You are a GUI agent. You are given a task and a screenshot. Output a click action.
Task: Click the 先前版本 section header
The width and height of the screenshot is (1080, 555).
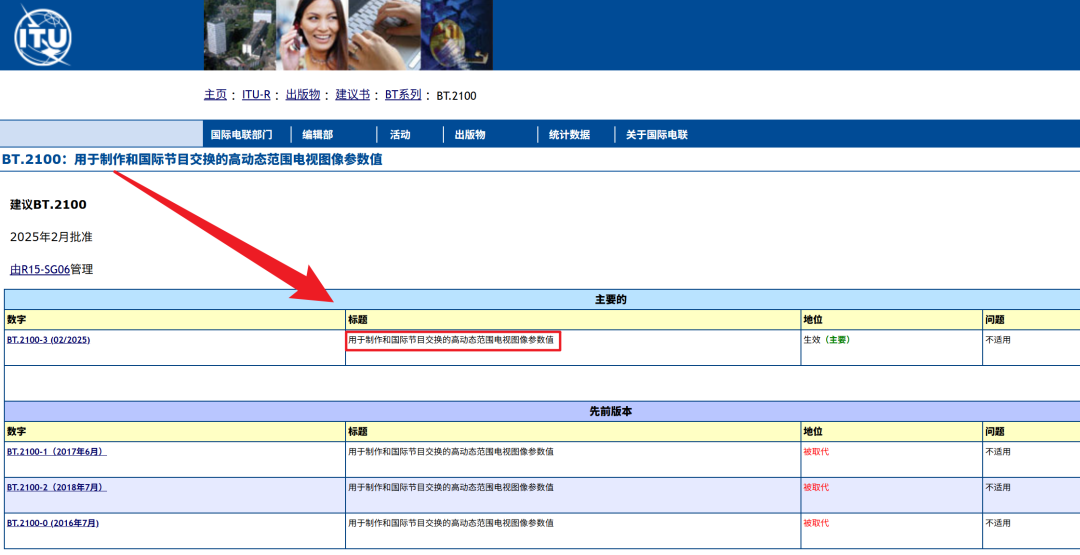tap(611, 411)
